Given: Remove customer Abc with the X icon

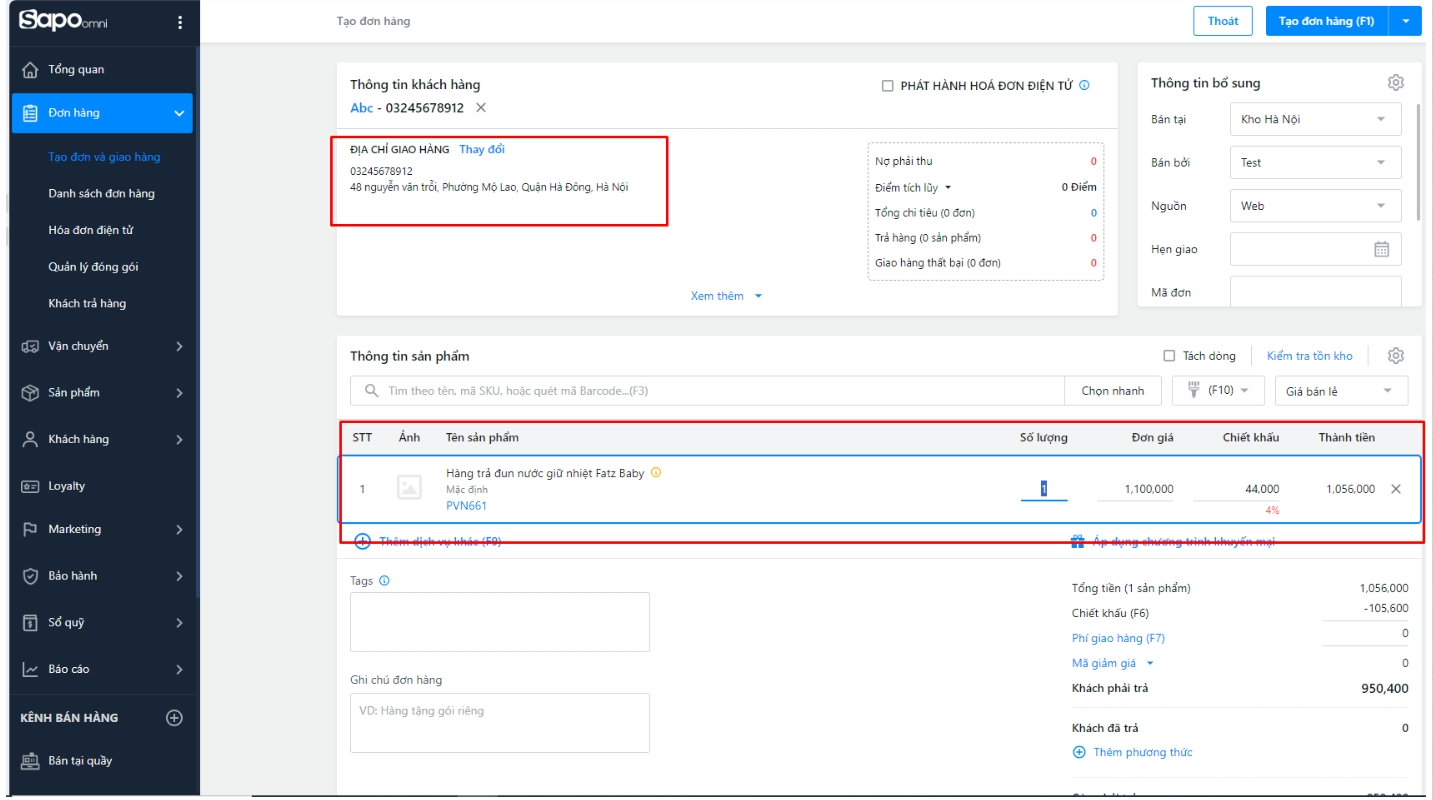Looking at the screenshot, I should (x=481, y=108).
